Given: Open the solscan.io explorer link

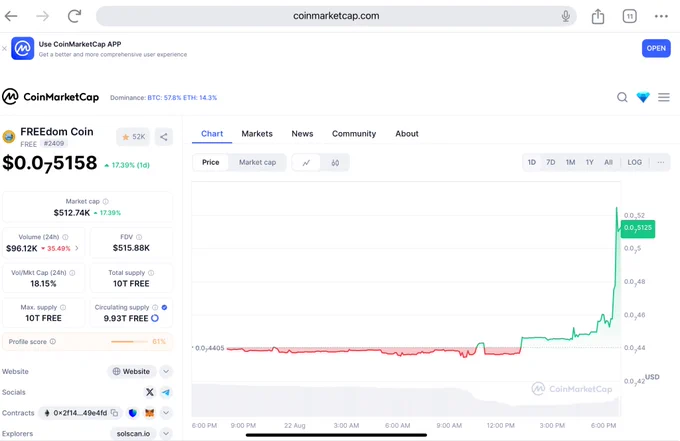Looking at the screenshot, I should [133, 434].
